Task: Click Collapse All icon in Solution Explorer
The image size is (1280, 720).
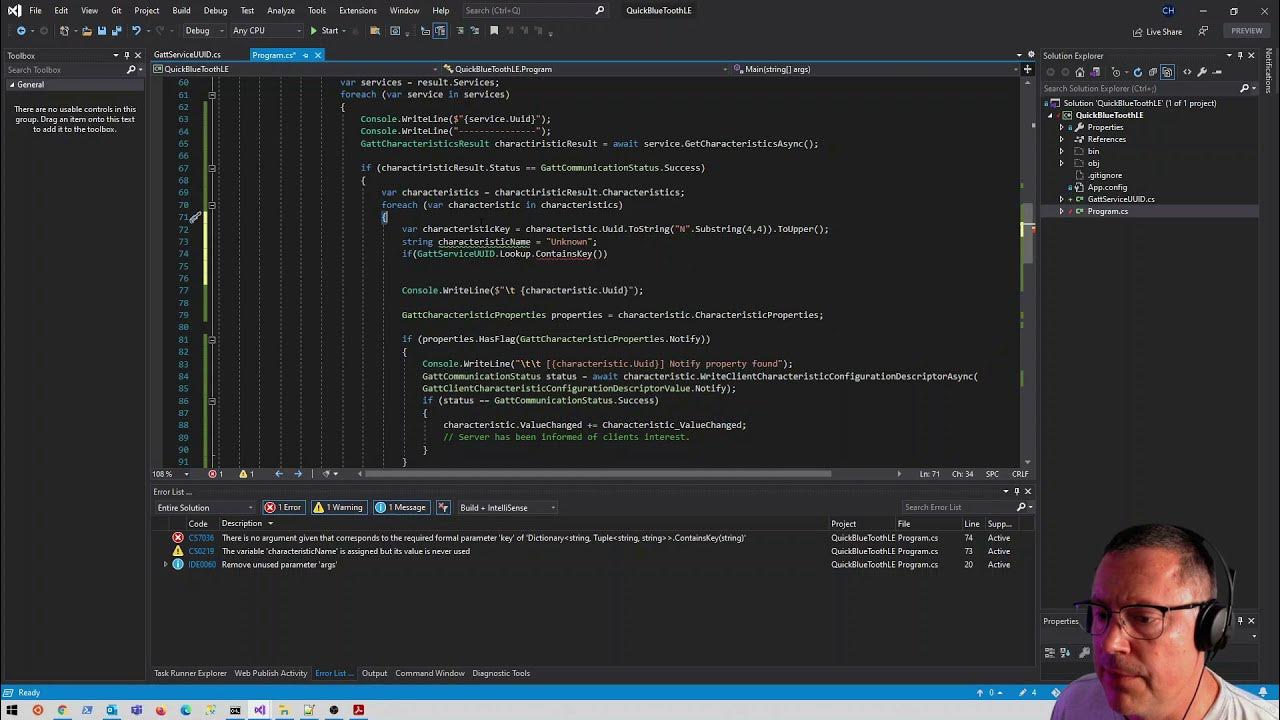Action: tap(1152, 72)
